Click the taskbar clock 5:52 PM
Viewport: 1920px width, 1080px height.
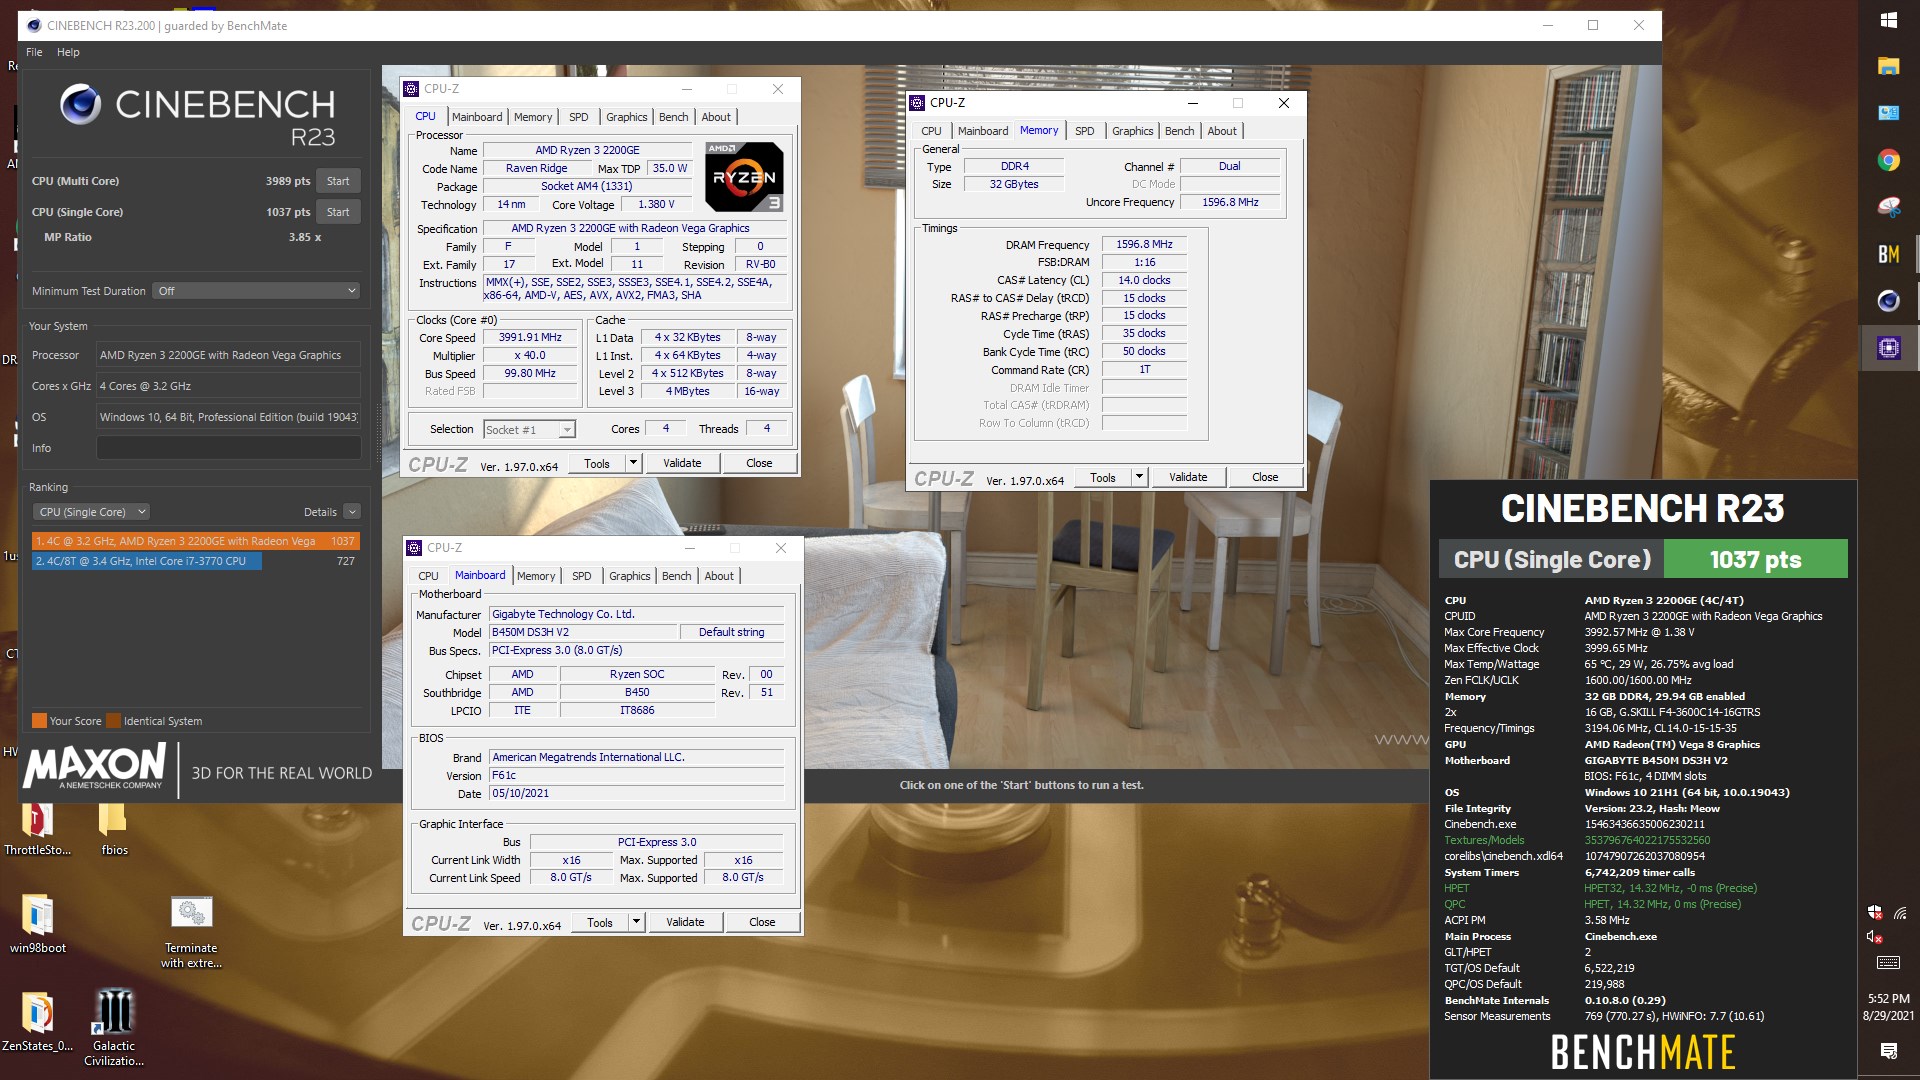1888,999
